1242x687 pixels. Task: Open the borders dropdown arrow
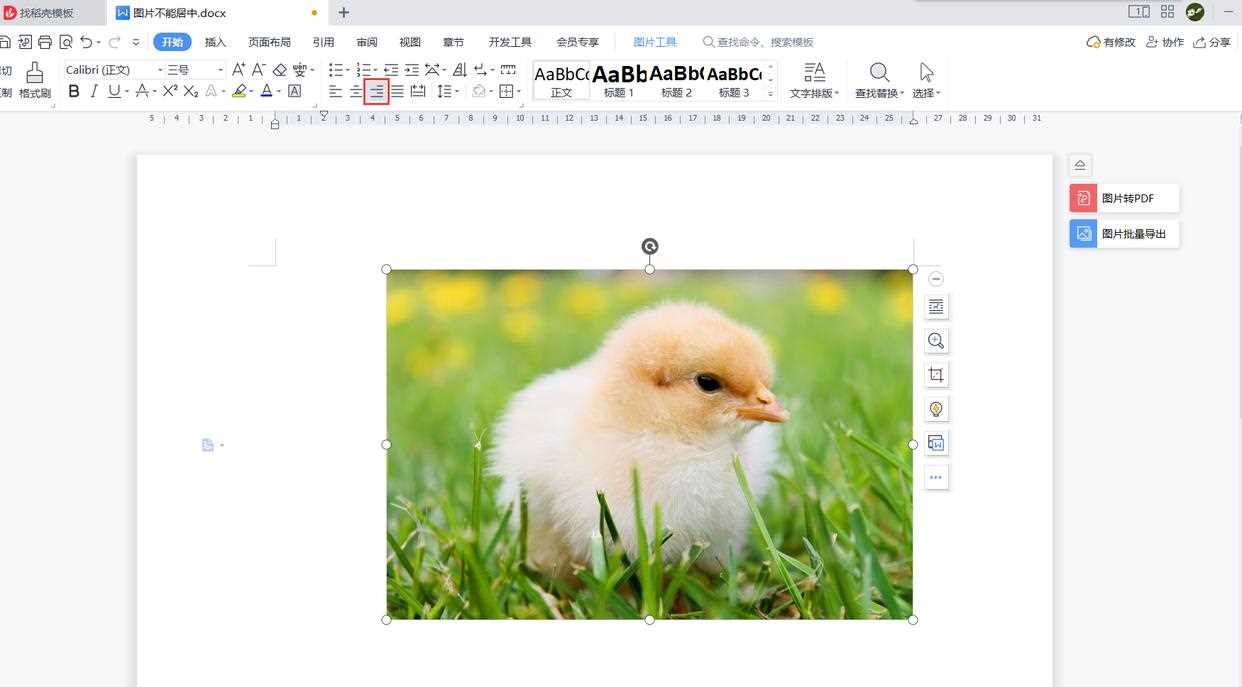(519, 92)
